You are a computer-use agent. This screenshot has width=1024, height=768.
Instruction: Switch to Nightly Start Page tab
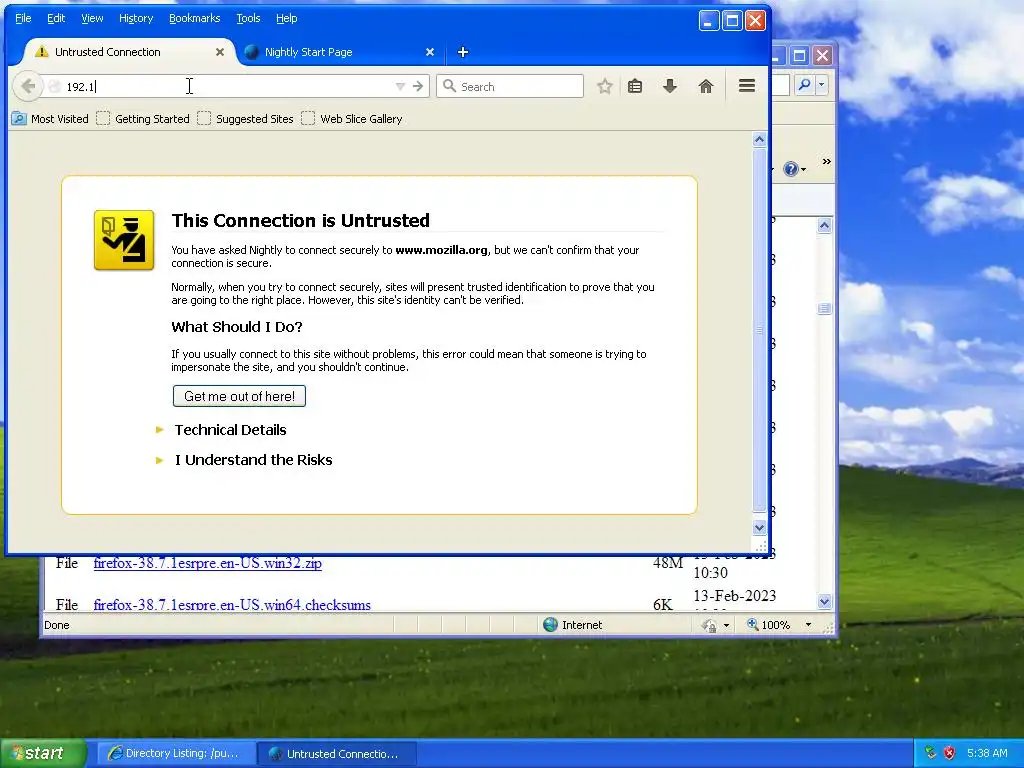[340, 52]
